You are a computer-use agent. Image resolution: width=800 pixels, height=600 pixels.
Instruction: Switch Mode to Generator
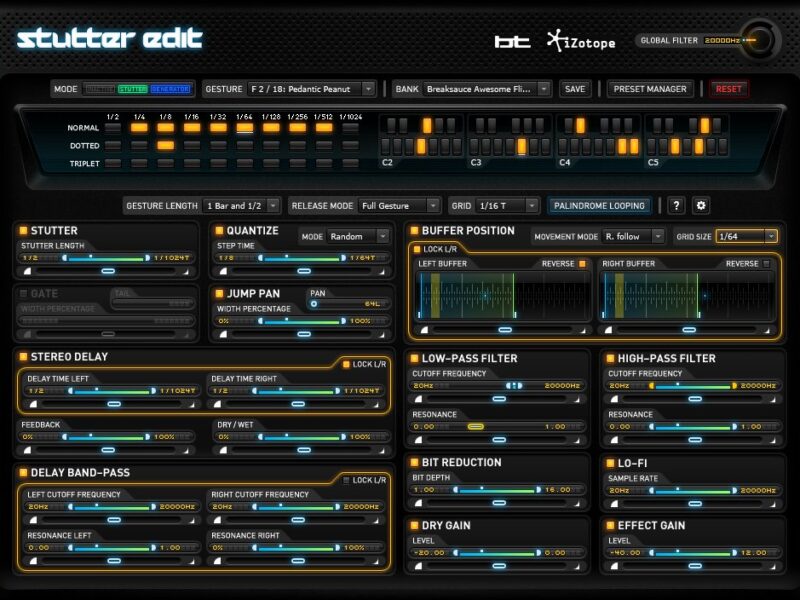(169, 89)
